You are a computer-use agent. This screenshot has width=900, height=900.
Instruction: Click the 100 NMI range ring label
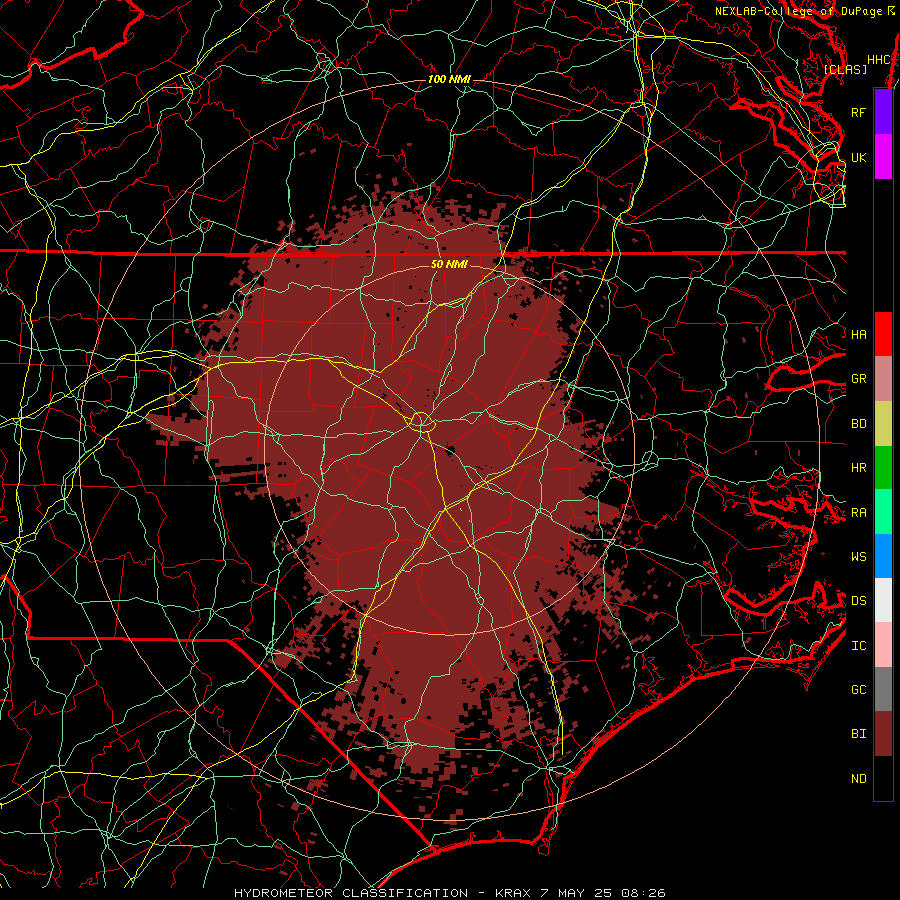point(449,79)
